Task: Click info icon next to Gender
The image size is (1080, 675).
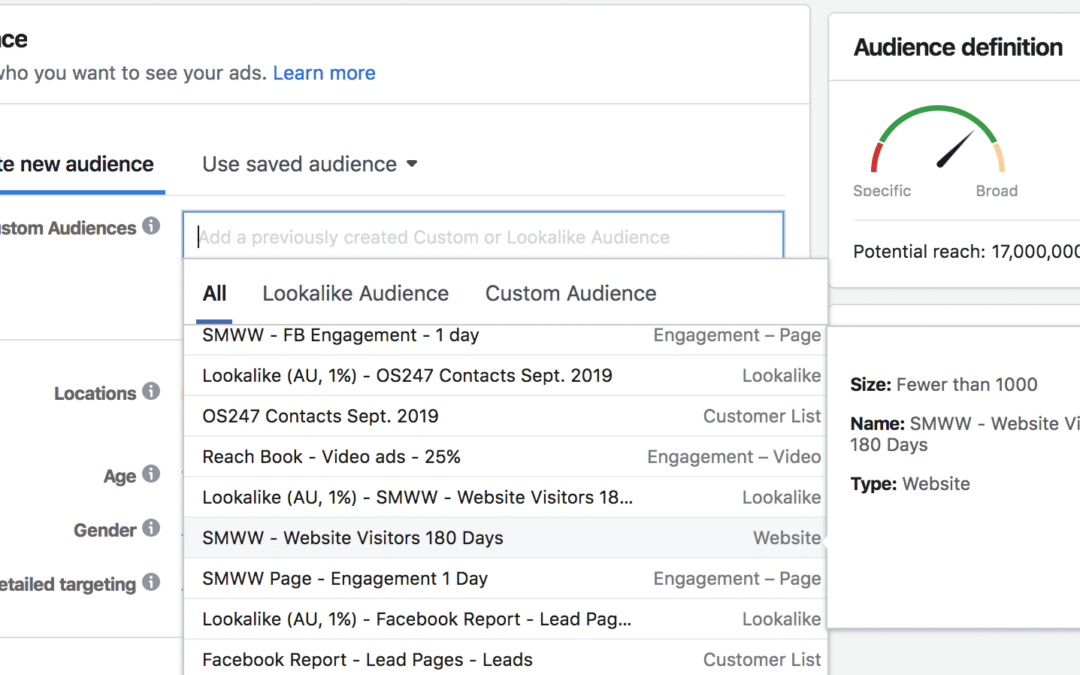Action: point(152,528)
